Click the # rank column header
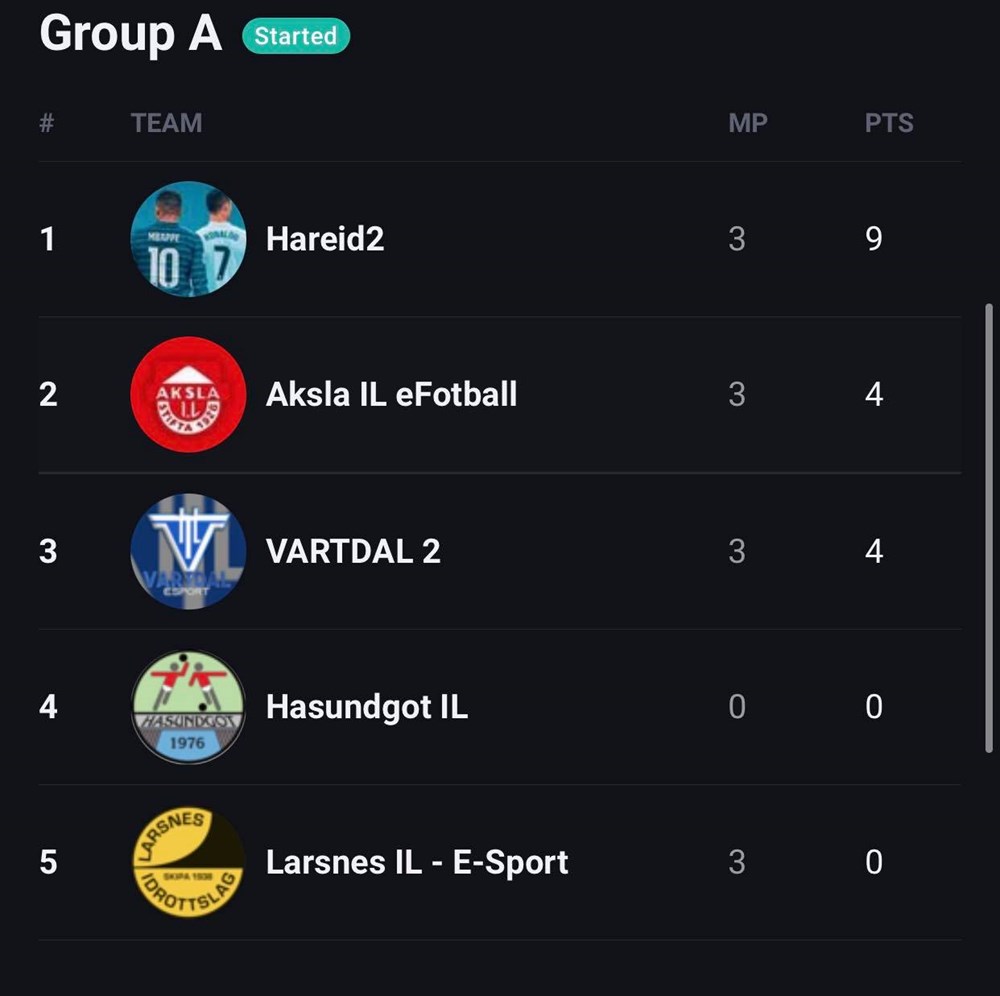Image resolution: width=1000 pixels, height=996 pixels. pyautogui.click(x=46, y=123)
